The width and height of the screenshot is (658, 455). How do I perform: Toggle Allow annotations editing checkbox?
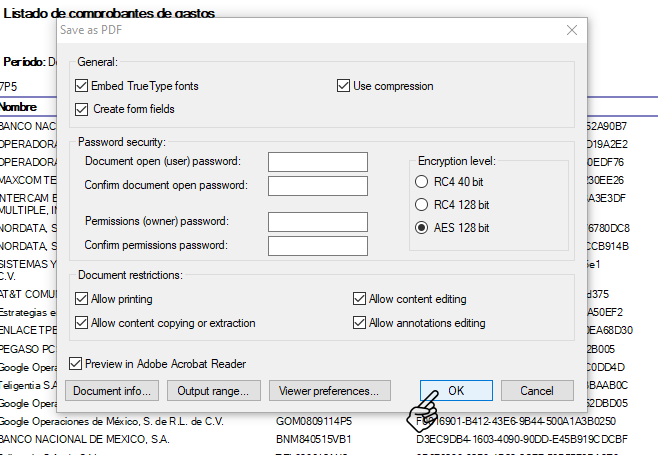click(x=360, y=323)
